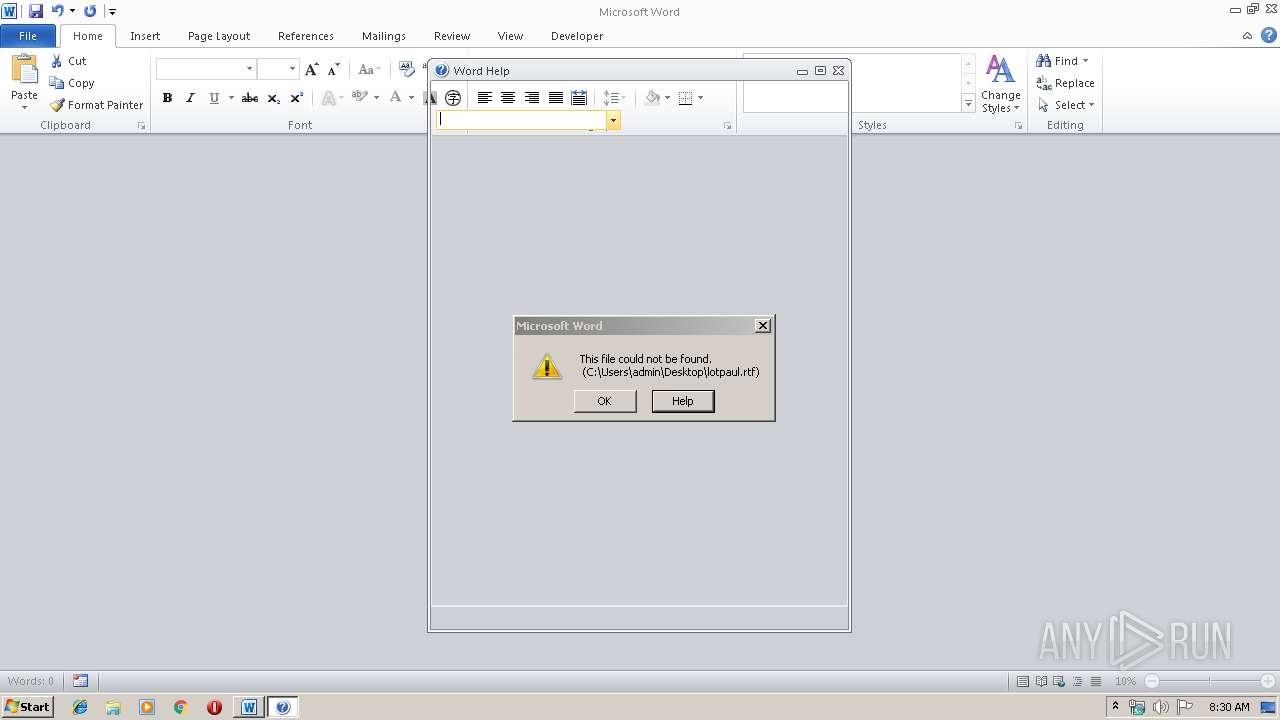Click the Windows Start button
1280x720 pixels.
tap(27, 707)
